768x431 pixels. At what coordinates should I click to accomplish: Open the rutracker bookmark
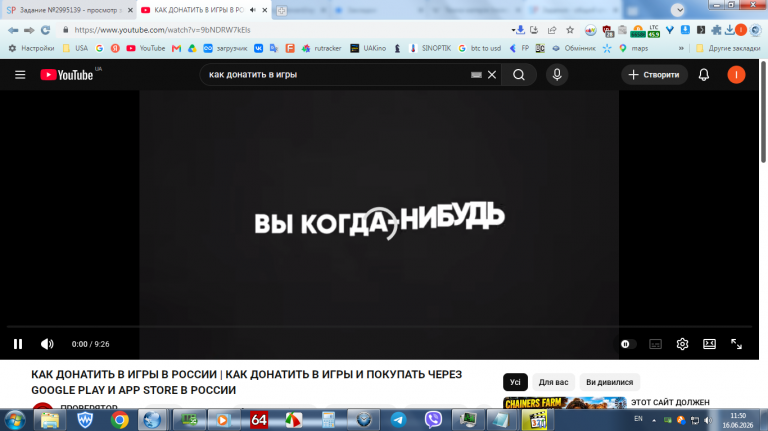pyautogui.click(x=322, y=48)
